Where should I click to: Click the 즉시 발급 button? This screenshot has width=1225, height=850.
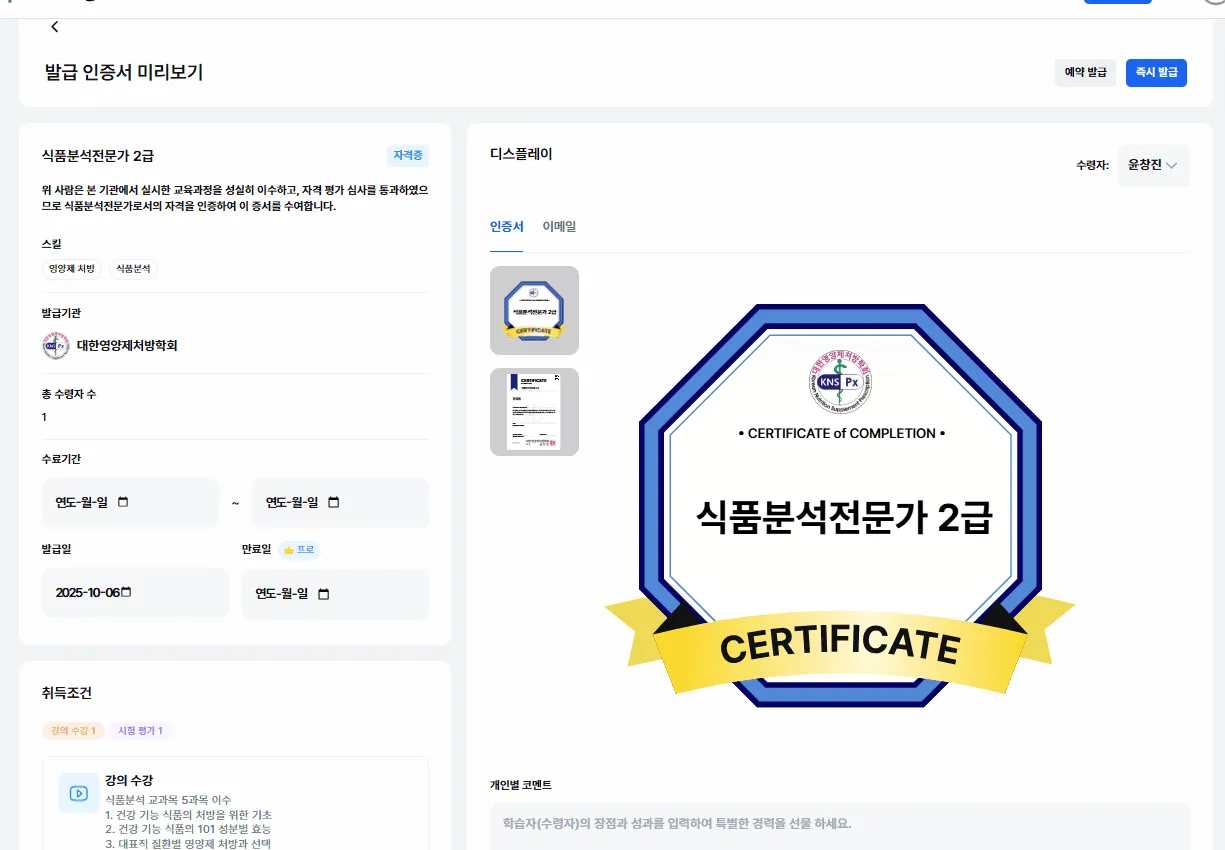click(x=1156, y=73)
